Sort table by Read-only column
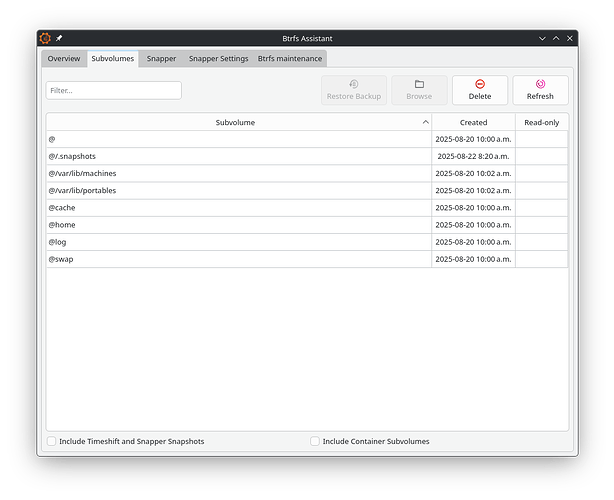This screenshot has height=500, width=614. point(541,122)
